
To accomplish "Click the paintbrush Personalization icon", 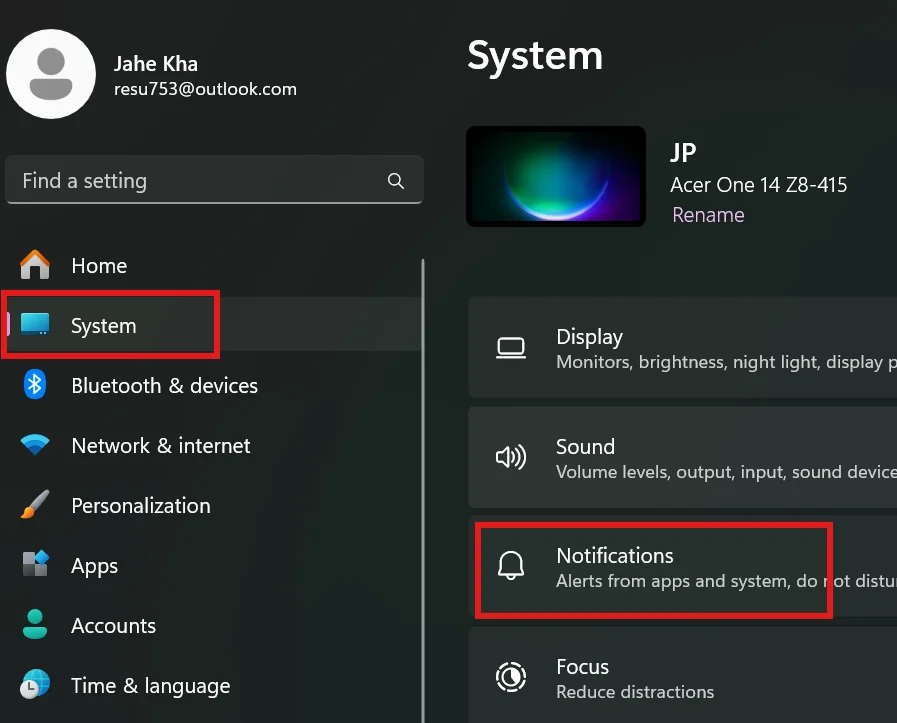I will (35, 505).
